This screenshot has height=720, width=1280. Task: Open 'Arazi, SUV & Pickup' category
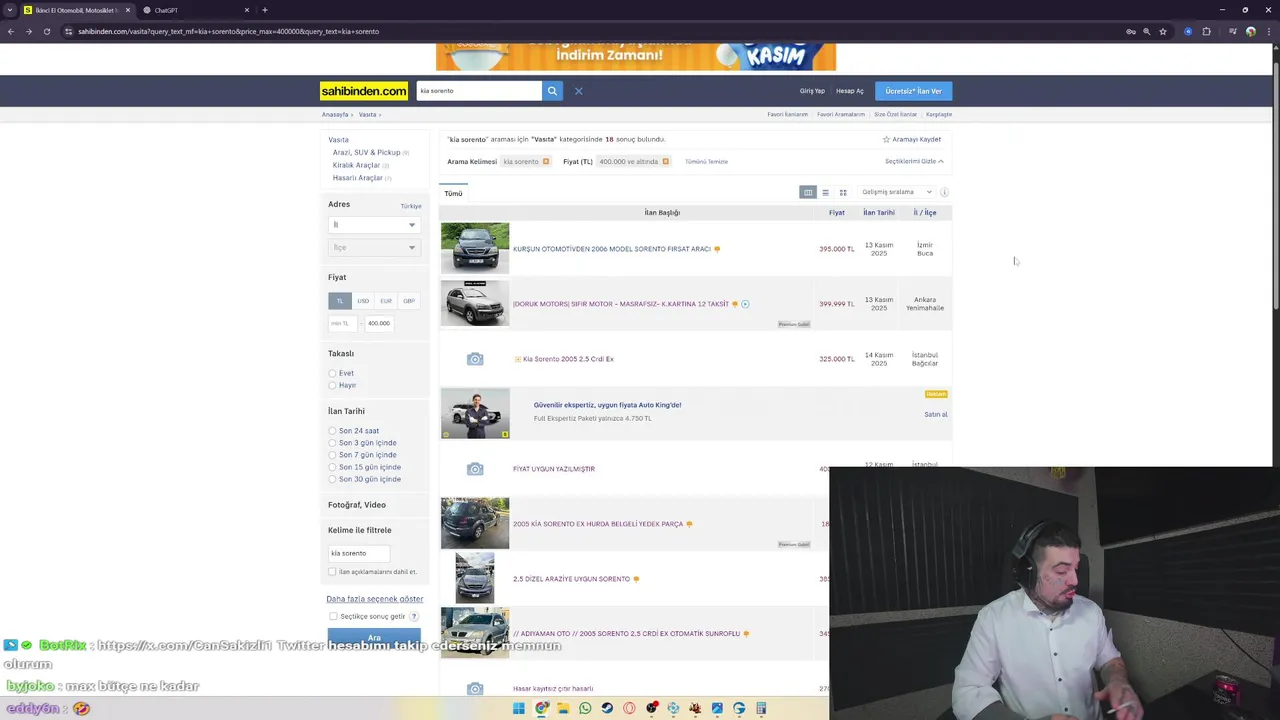366,153
